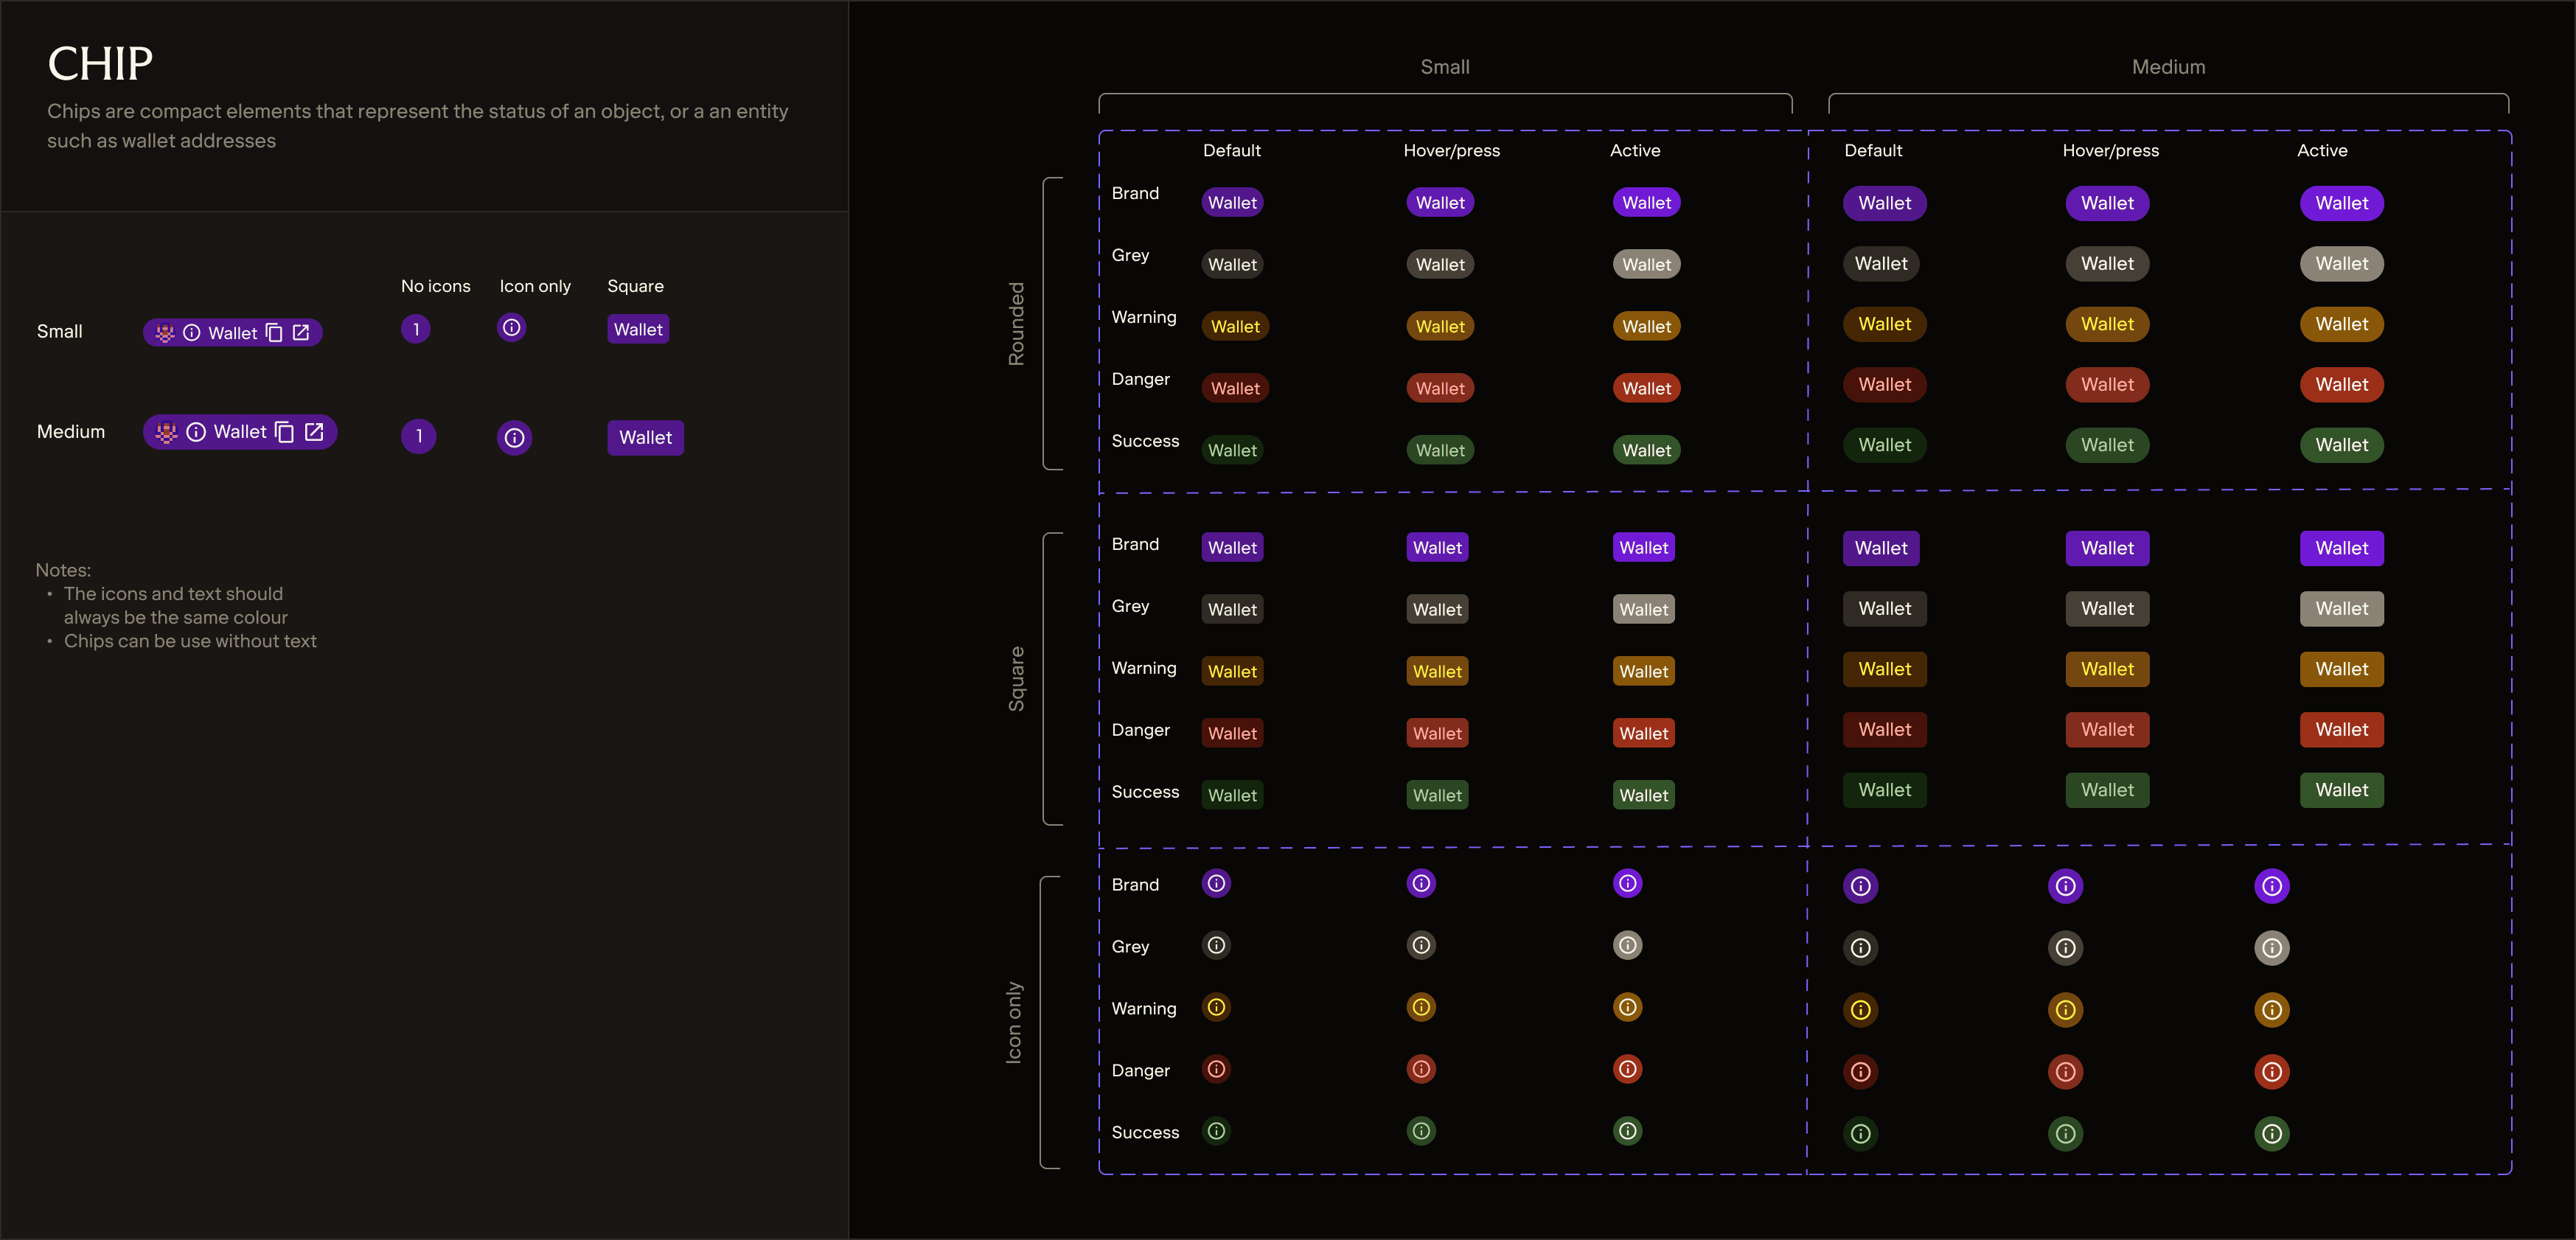The image size is (2576, 1240).
Task: Click the Small square Hover/press Success Wallet chip
Action: [1437, 795]
